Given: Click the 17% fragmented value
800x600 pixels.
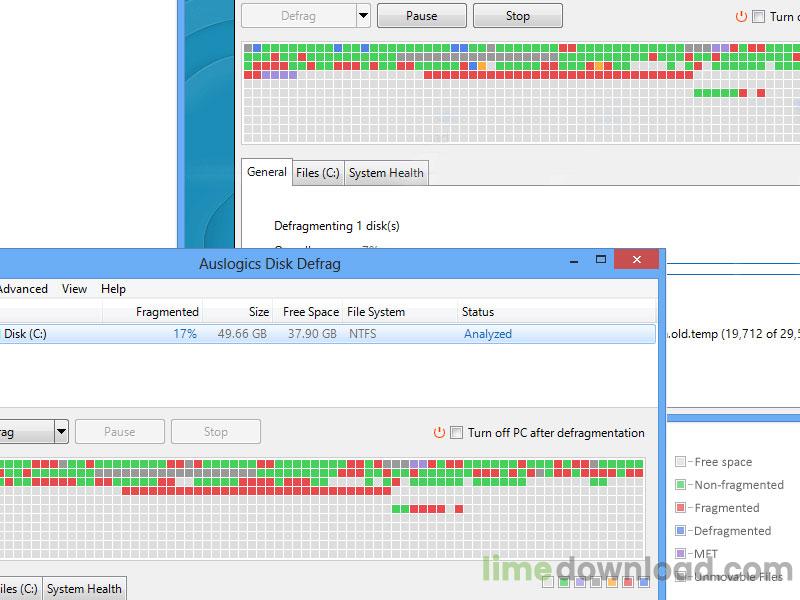Looking at the screenshot, I should (185, 334).
